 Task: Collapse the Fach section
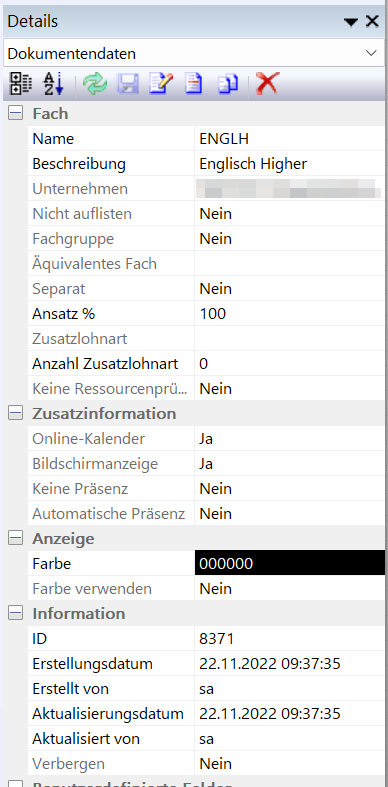[16, 114]
